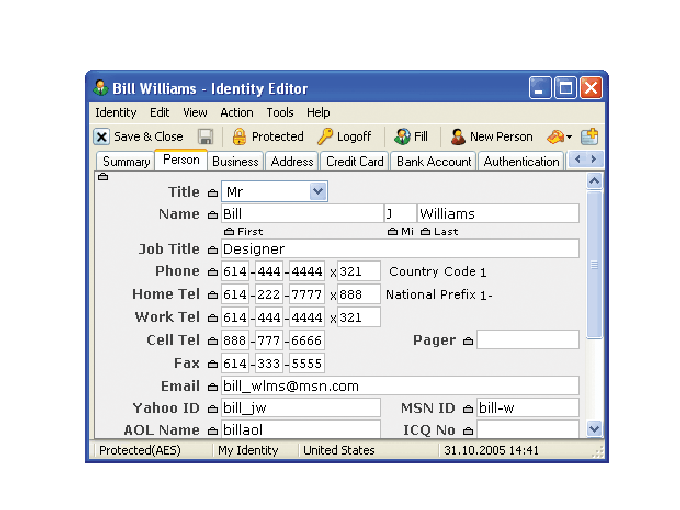Click the scrollbar up arrow
680x510 pixels.
[x=594, y=180]
